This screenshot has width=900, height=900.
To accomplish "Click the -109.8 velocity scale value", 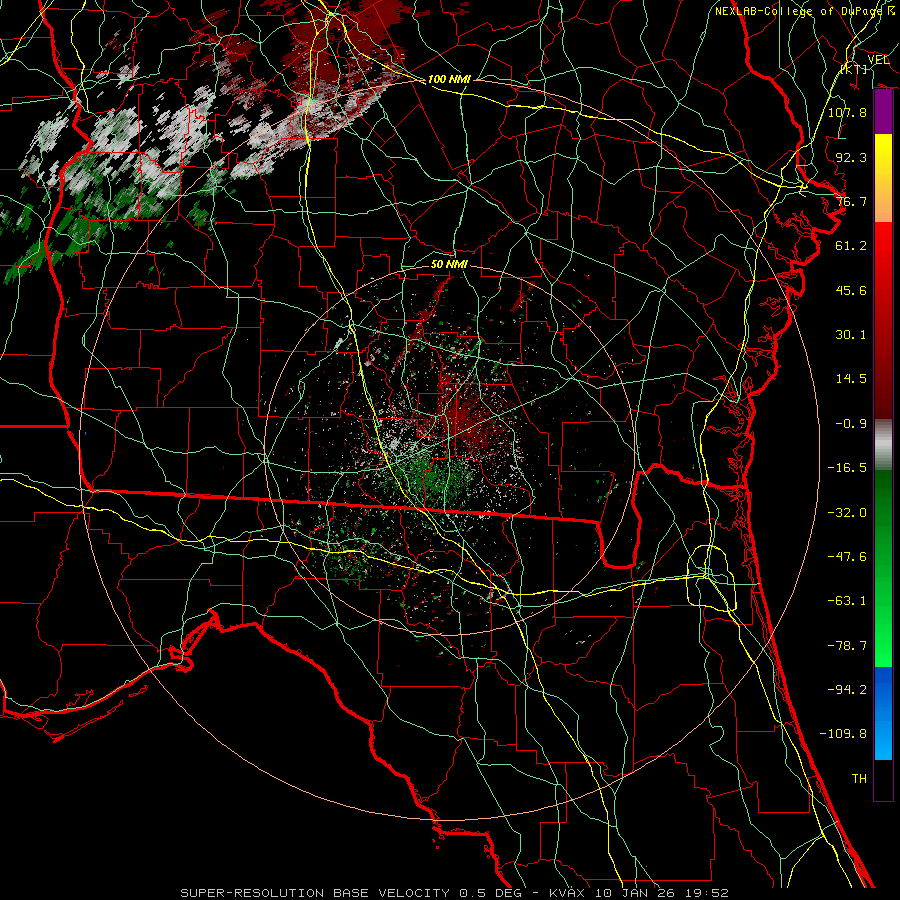I will coord(843,734).
